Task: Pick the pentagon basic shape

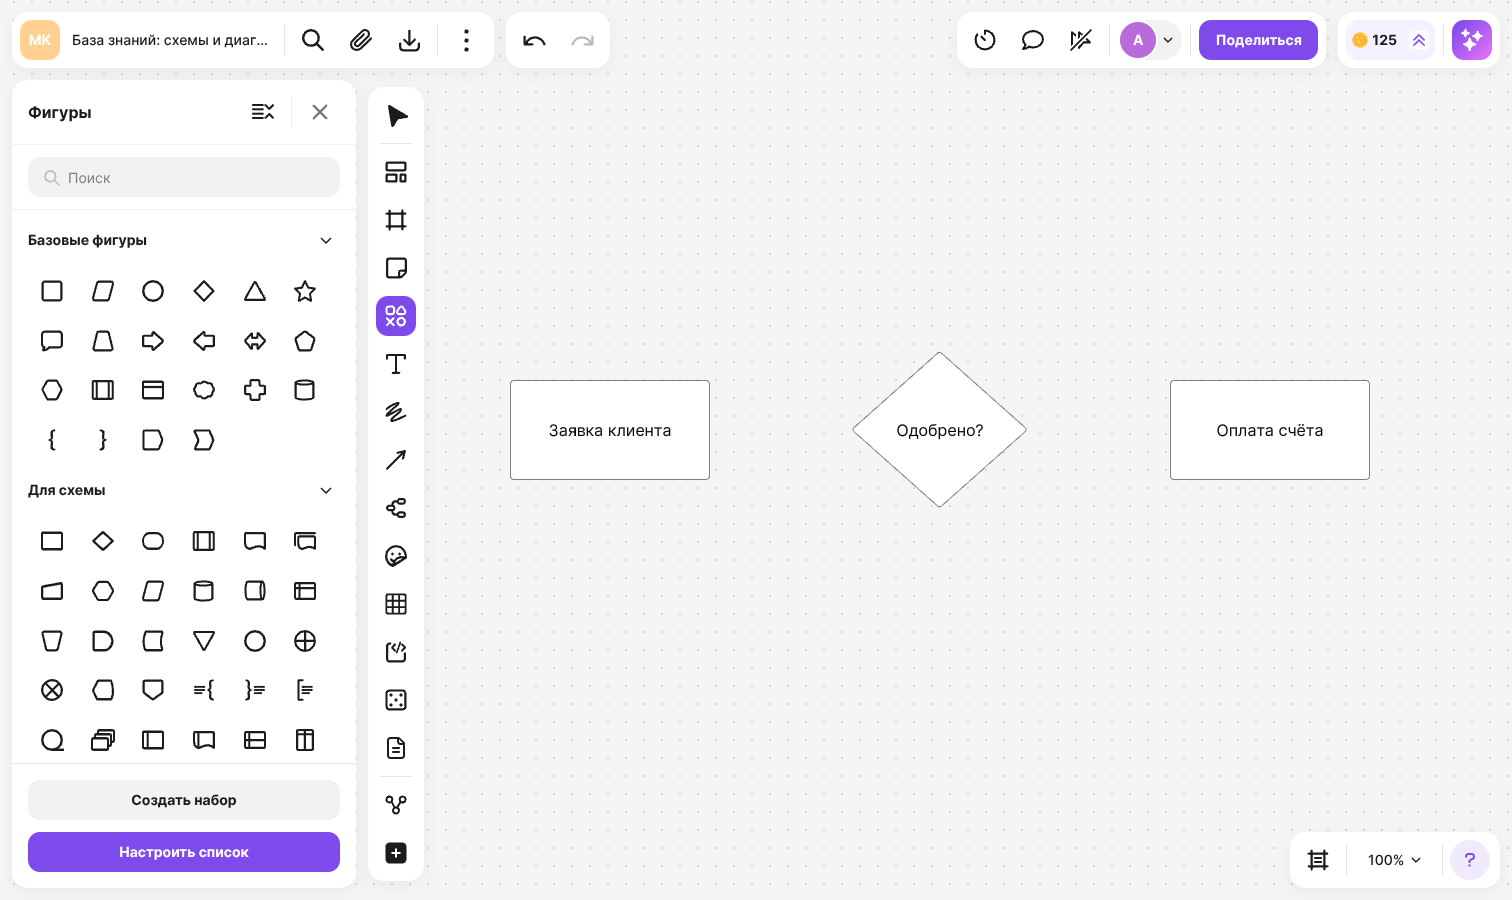Action: point(305,341)
